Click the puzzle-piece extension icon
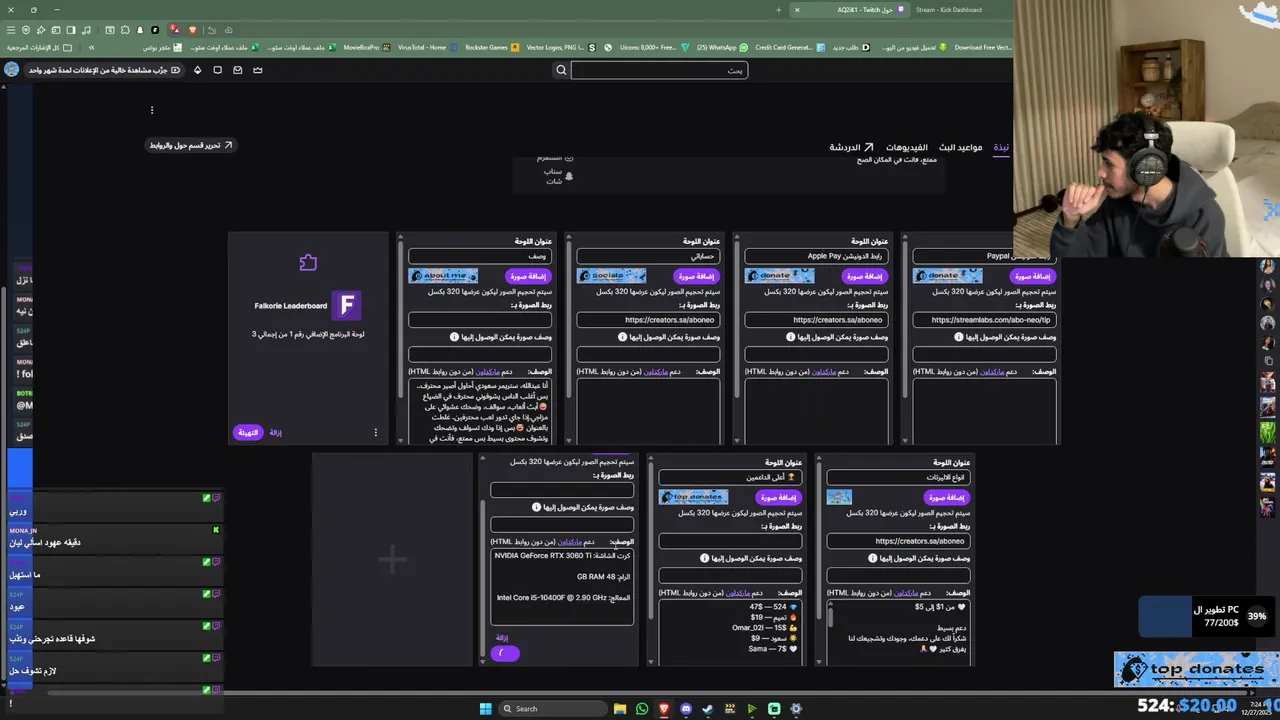The height and width of the screenshot is (720, 1280). [x=308, y=263]
